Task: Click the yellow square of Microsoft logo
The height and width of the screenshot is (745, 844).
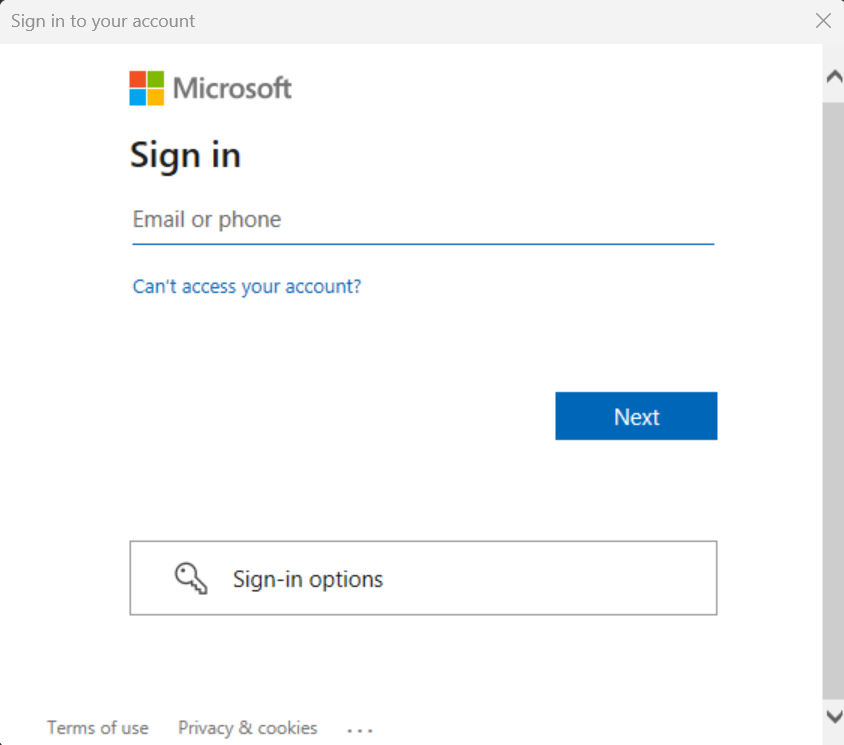Action: [155, 97]
